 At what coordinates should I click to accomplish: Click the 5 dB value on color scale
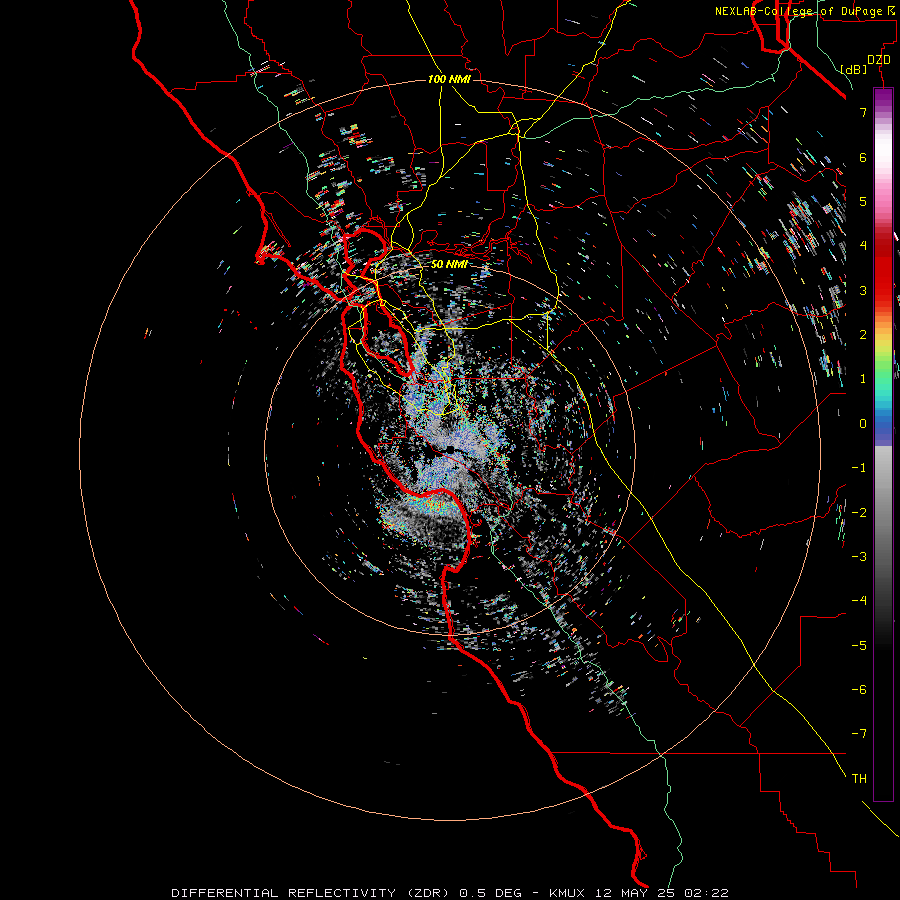pyautogui.click(x=863, y=201)
